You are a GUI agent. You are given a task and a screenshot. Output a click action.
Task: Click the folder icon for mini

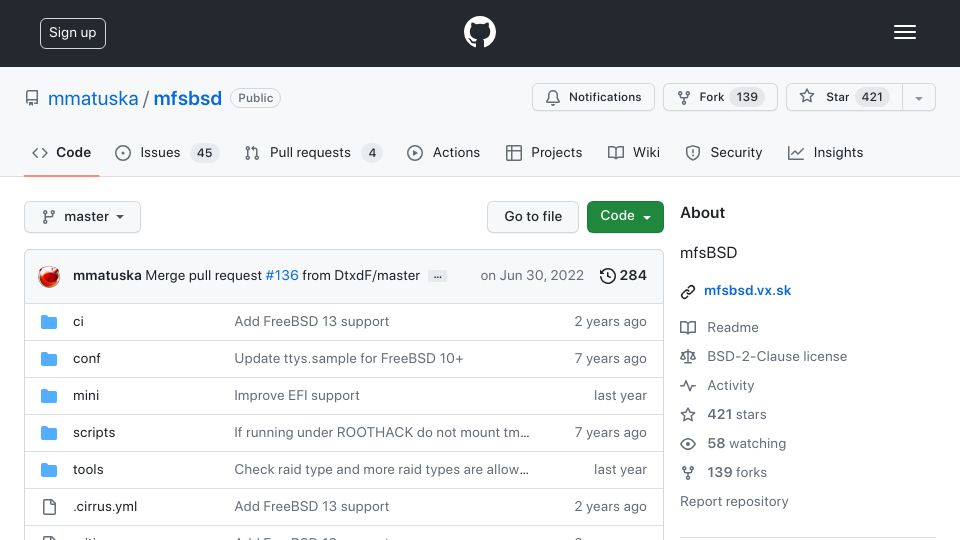coord(49,396)
